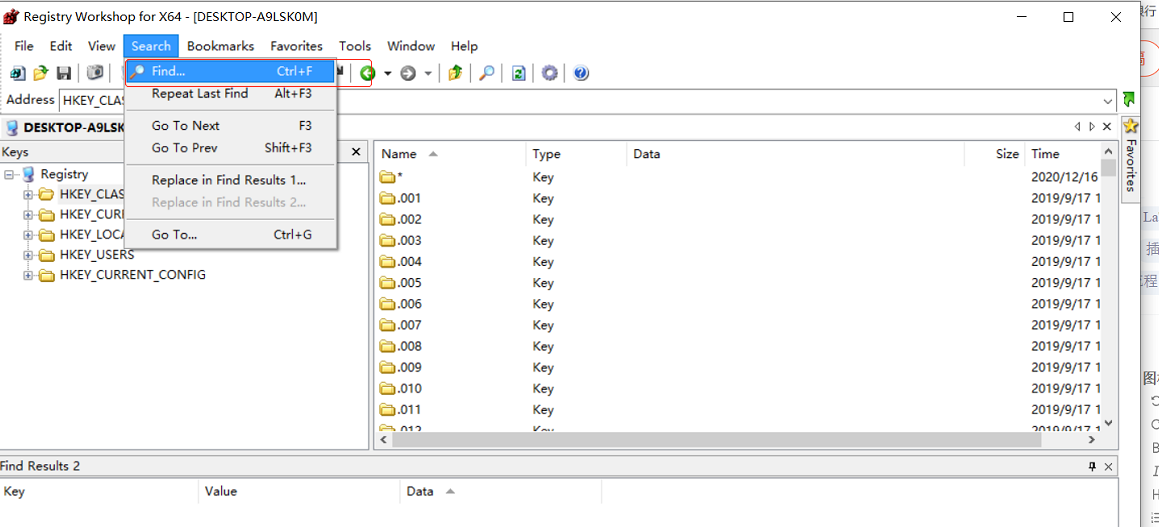1159x527 pixels.
Task: Open the File menu
Action: pyautogui.click(x=24, y=46)
